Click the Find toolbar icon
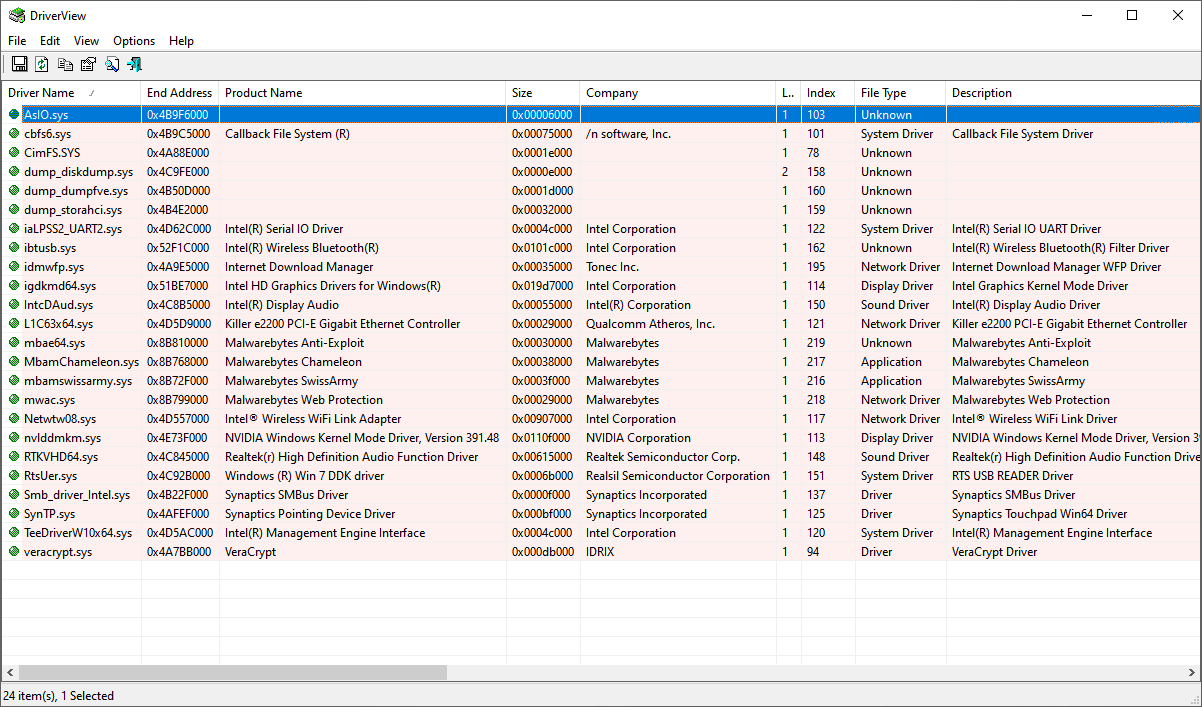 pyautogui.click(x=111, y=63)
